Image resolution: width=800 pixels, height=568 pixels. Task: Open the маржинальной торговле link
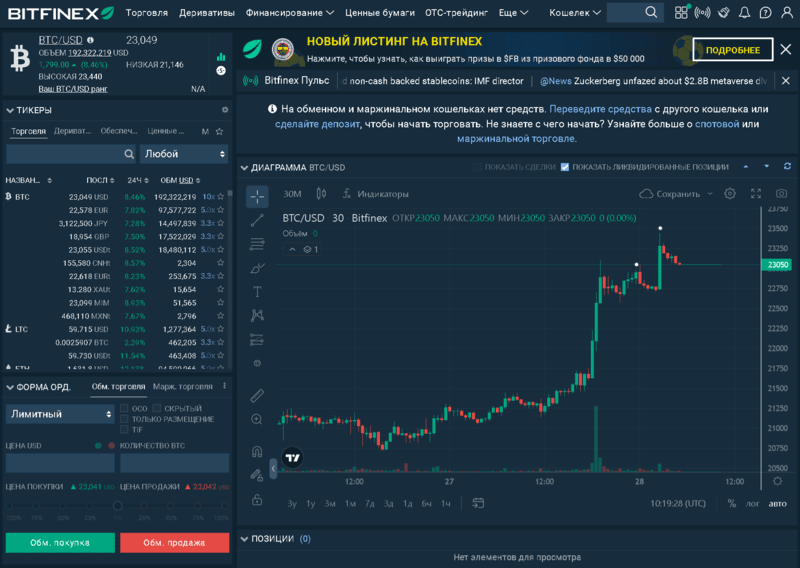click(x=515, y=138)
